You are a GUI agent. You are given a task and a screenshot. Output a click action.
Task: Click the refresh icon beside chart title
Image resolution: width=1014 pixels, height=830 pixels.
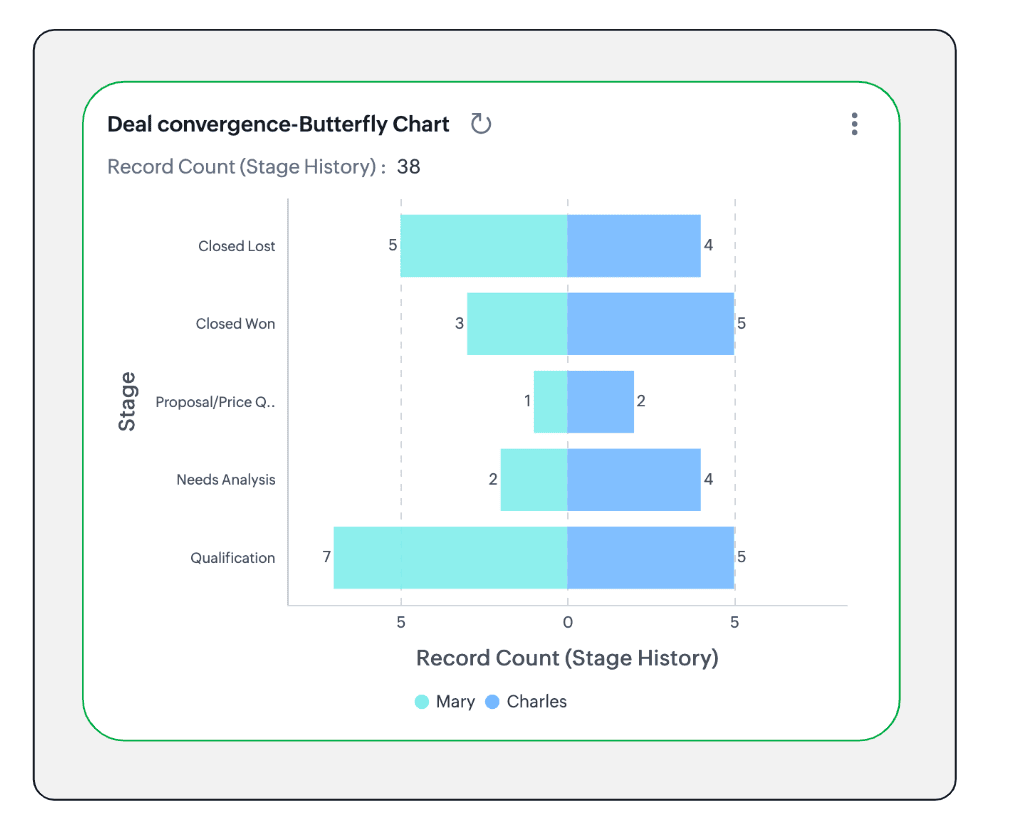coord(481,124)
